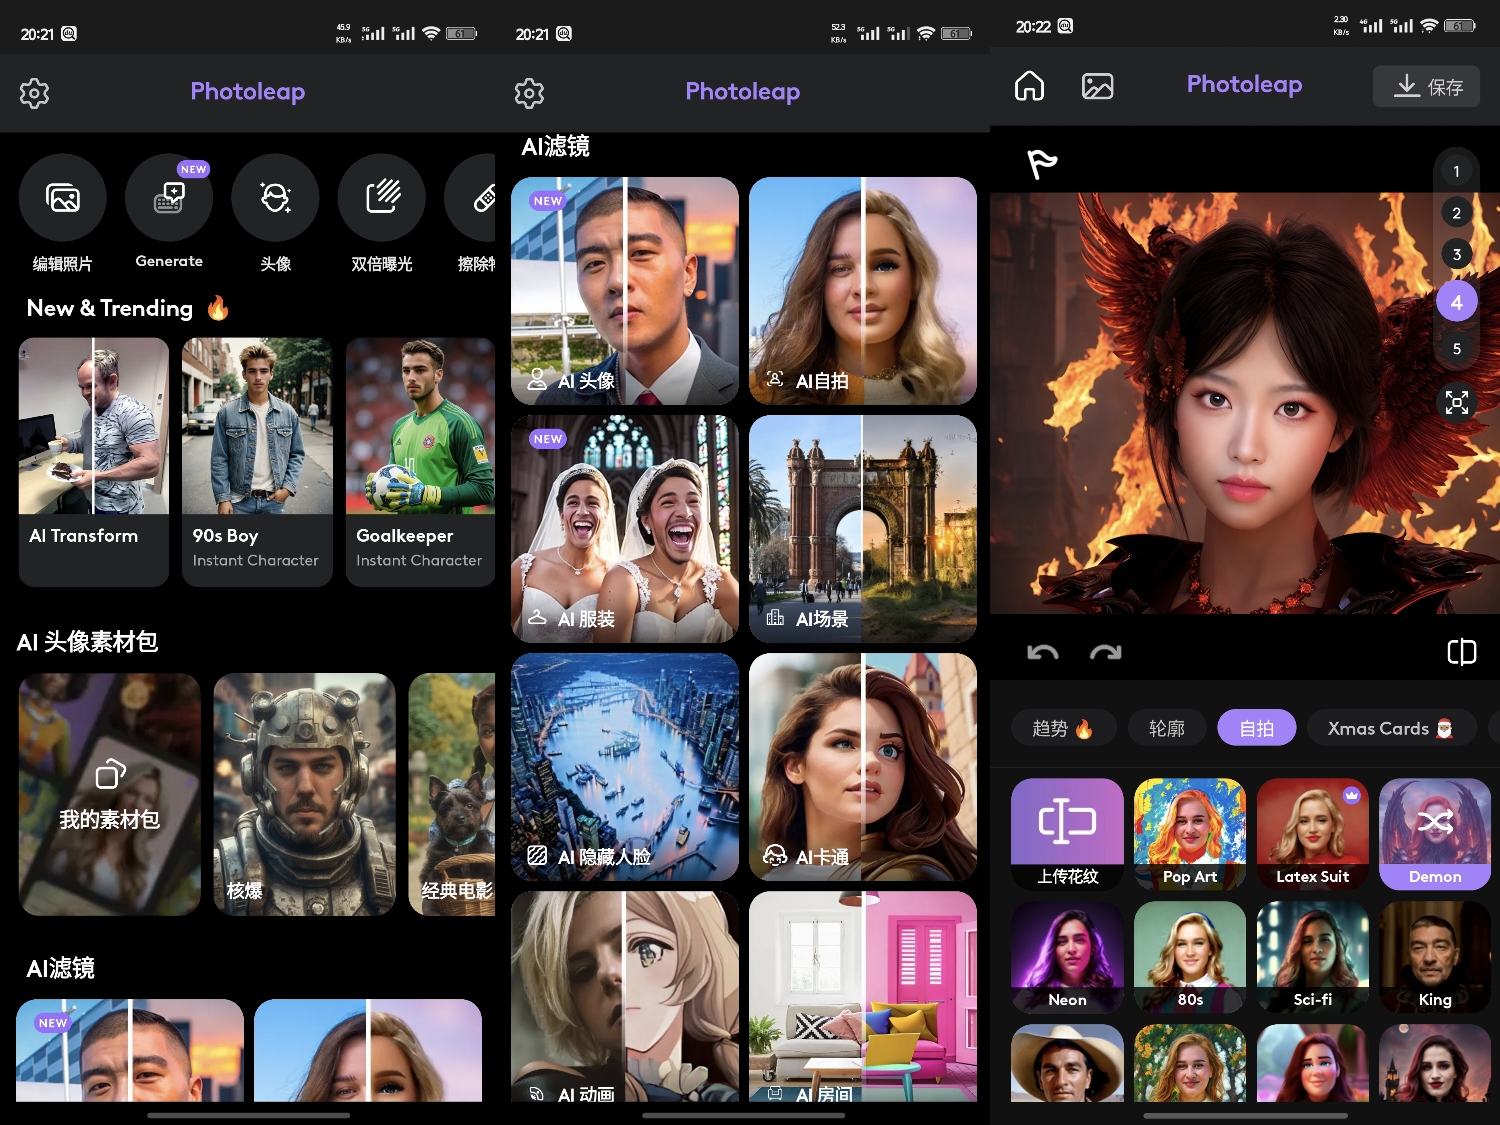The image size is (1500, 1125).
Task: Choose the 80s style
Action: 1190,957
